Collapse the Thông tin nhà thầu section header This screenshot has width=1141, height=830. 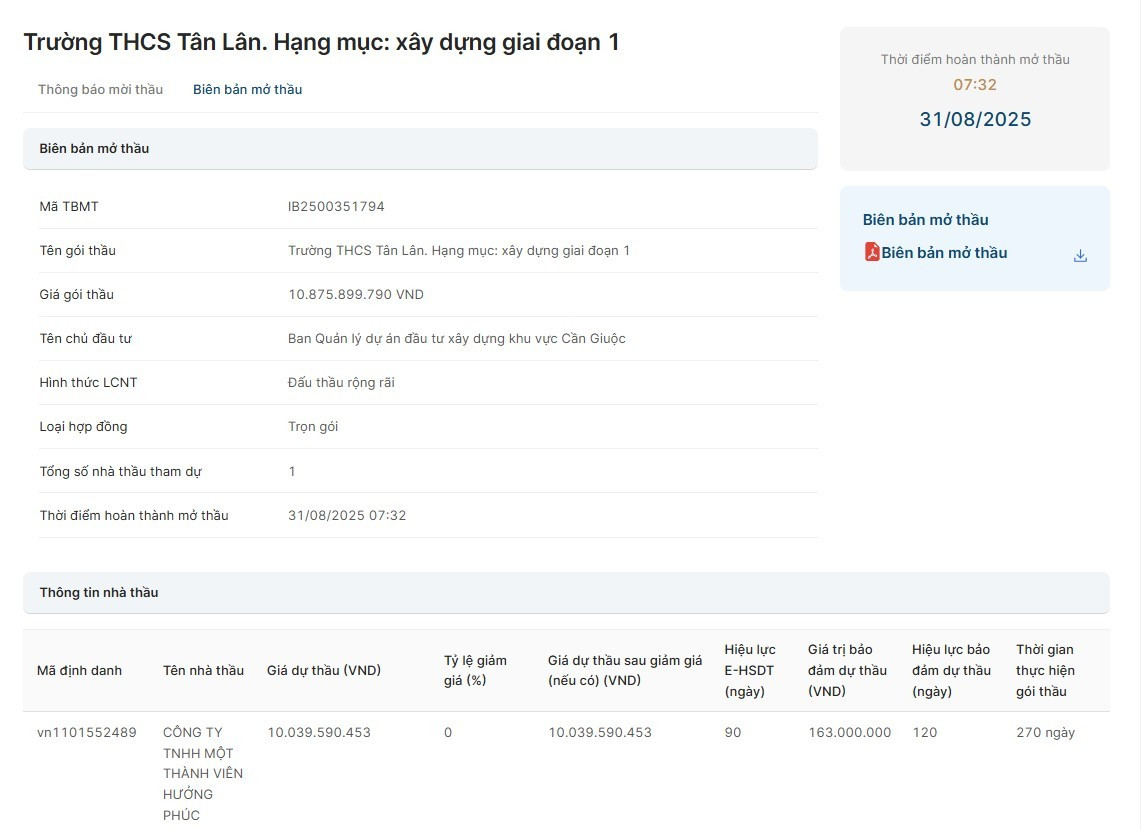(x=566, y=593)
